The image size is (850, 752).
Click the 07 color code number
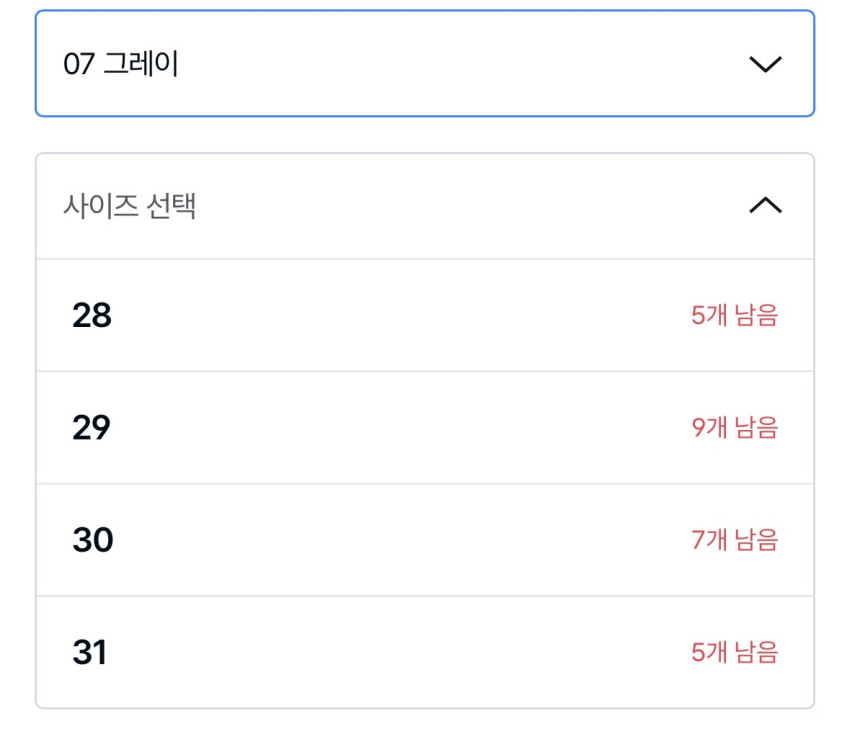[x=78, y=64]
